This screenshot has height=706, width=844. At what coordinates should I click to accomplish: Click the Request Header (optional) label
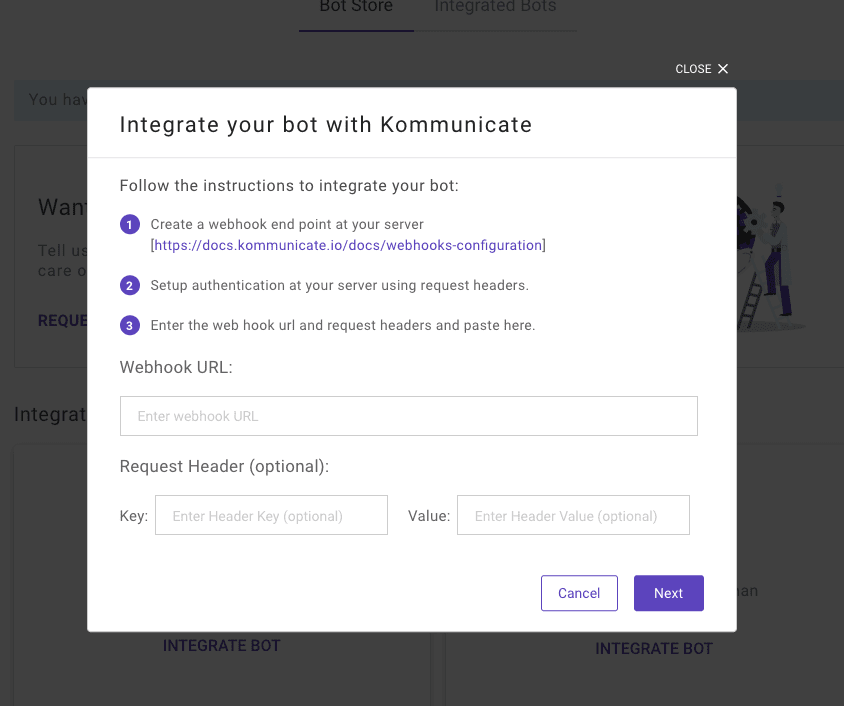click(224, 466)
